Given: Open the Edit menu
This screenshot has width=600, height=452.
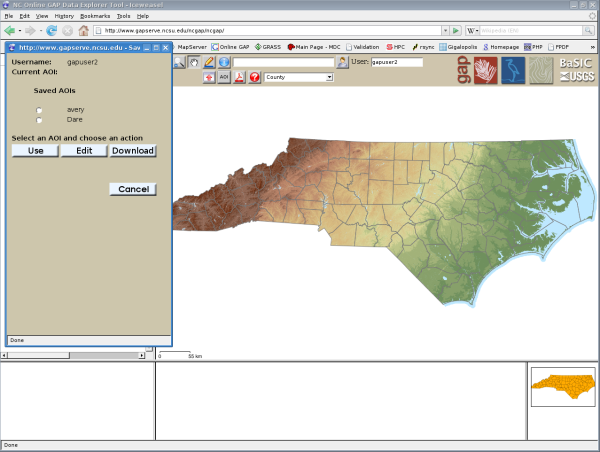Looking at the screenshot, I should coord(24,16).
